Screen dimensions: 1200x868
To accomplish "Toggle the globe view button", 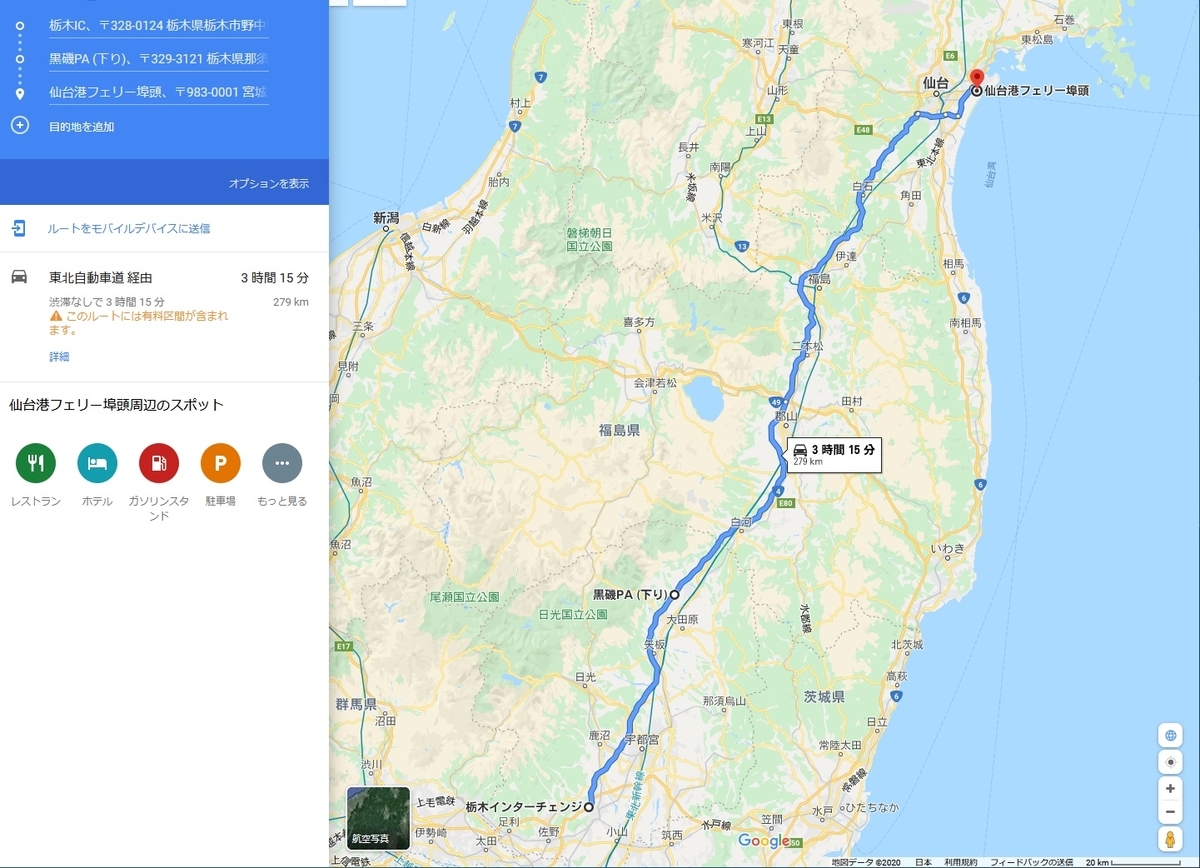I will tap(1170, 735).
